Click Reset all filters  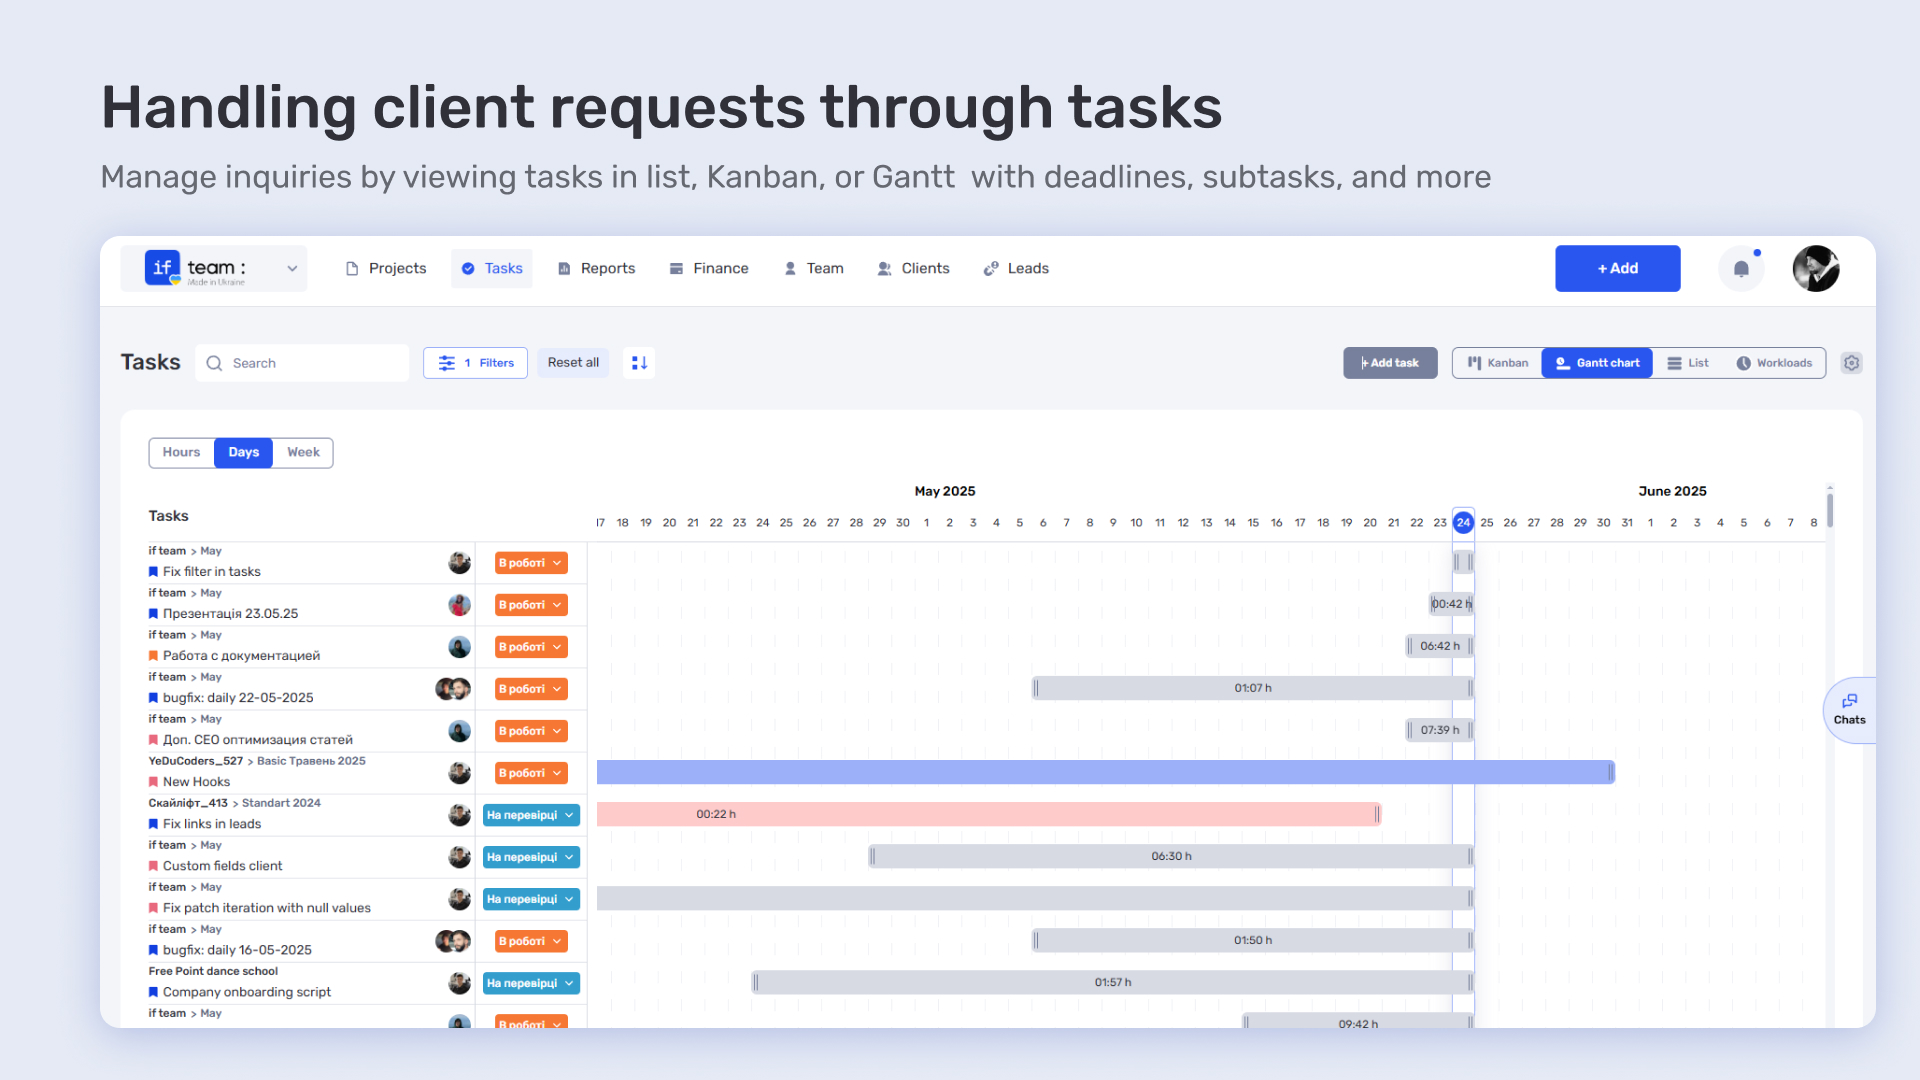tap(573, 363)
